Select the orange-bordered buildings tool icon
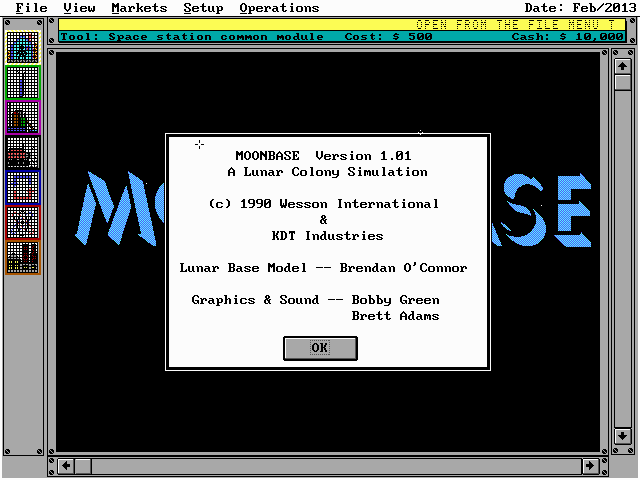The height and width of the screenshot is (480, 640). [23, 258]
